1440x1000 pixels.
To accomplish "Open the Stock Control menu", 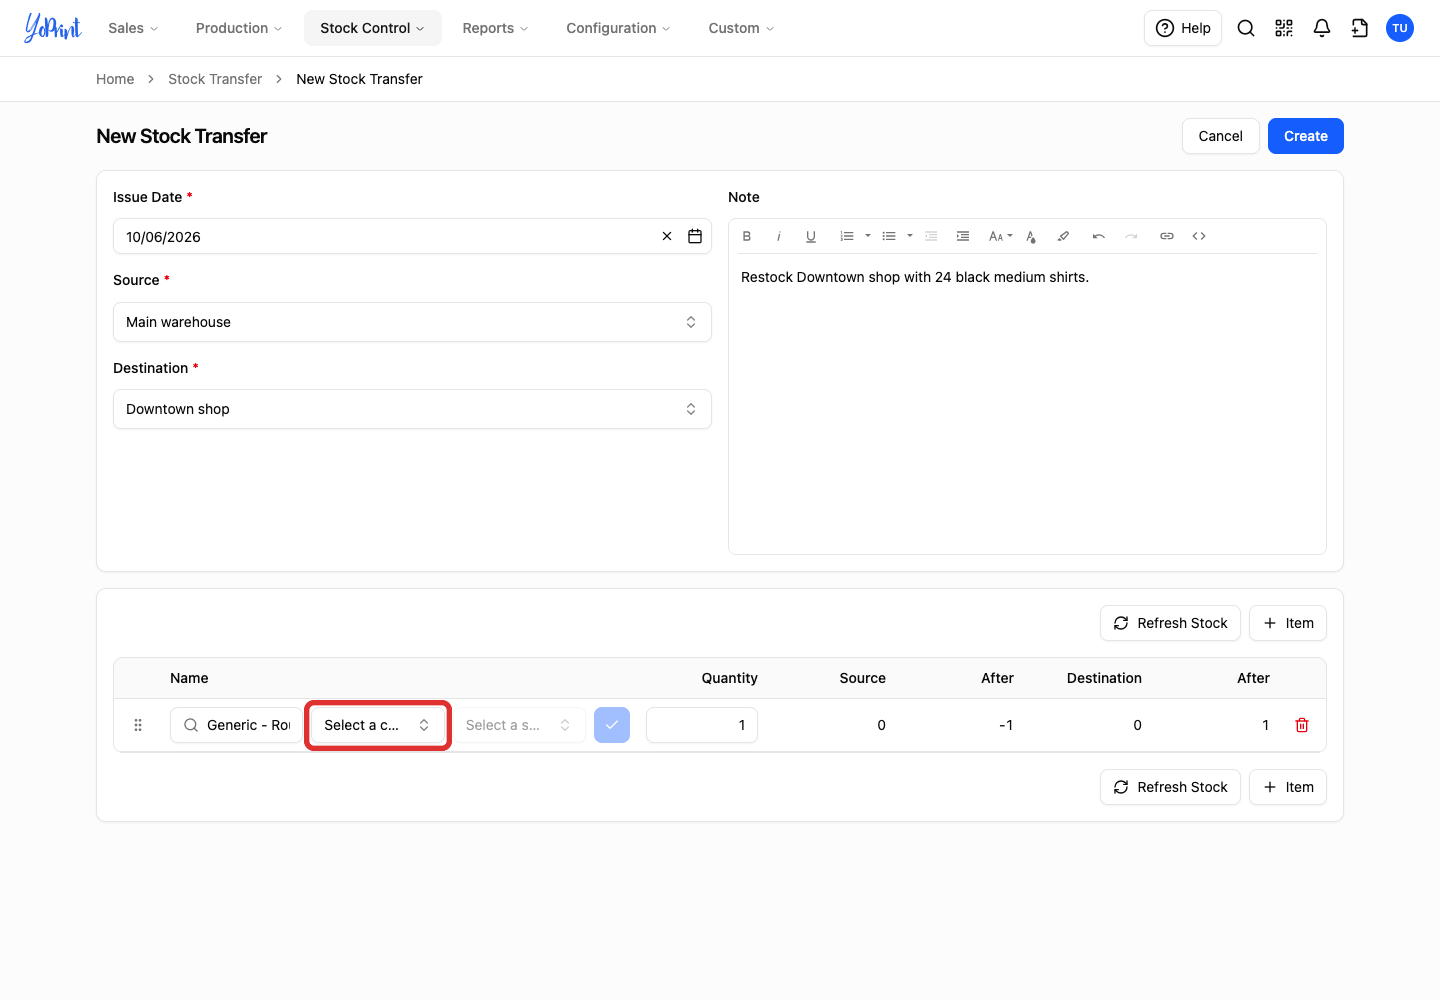I will (x=372, y=28).
